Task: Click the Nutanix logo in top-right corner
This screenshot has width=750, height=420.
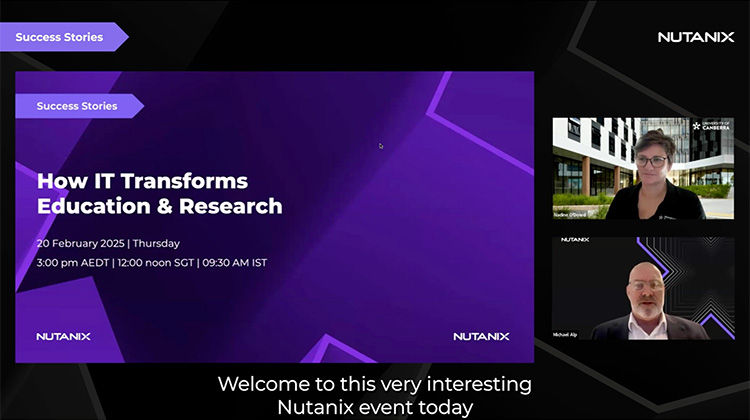Action: [x=696, y=37]
